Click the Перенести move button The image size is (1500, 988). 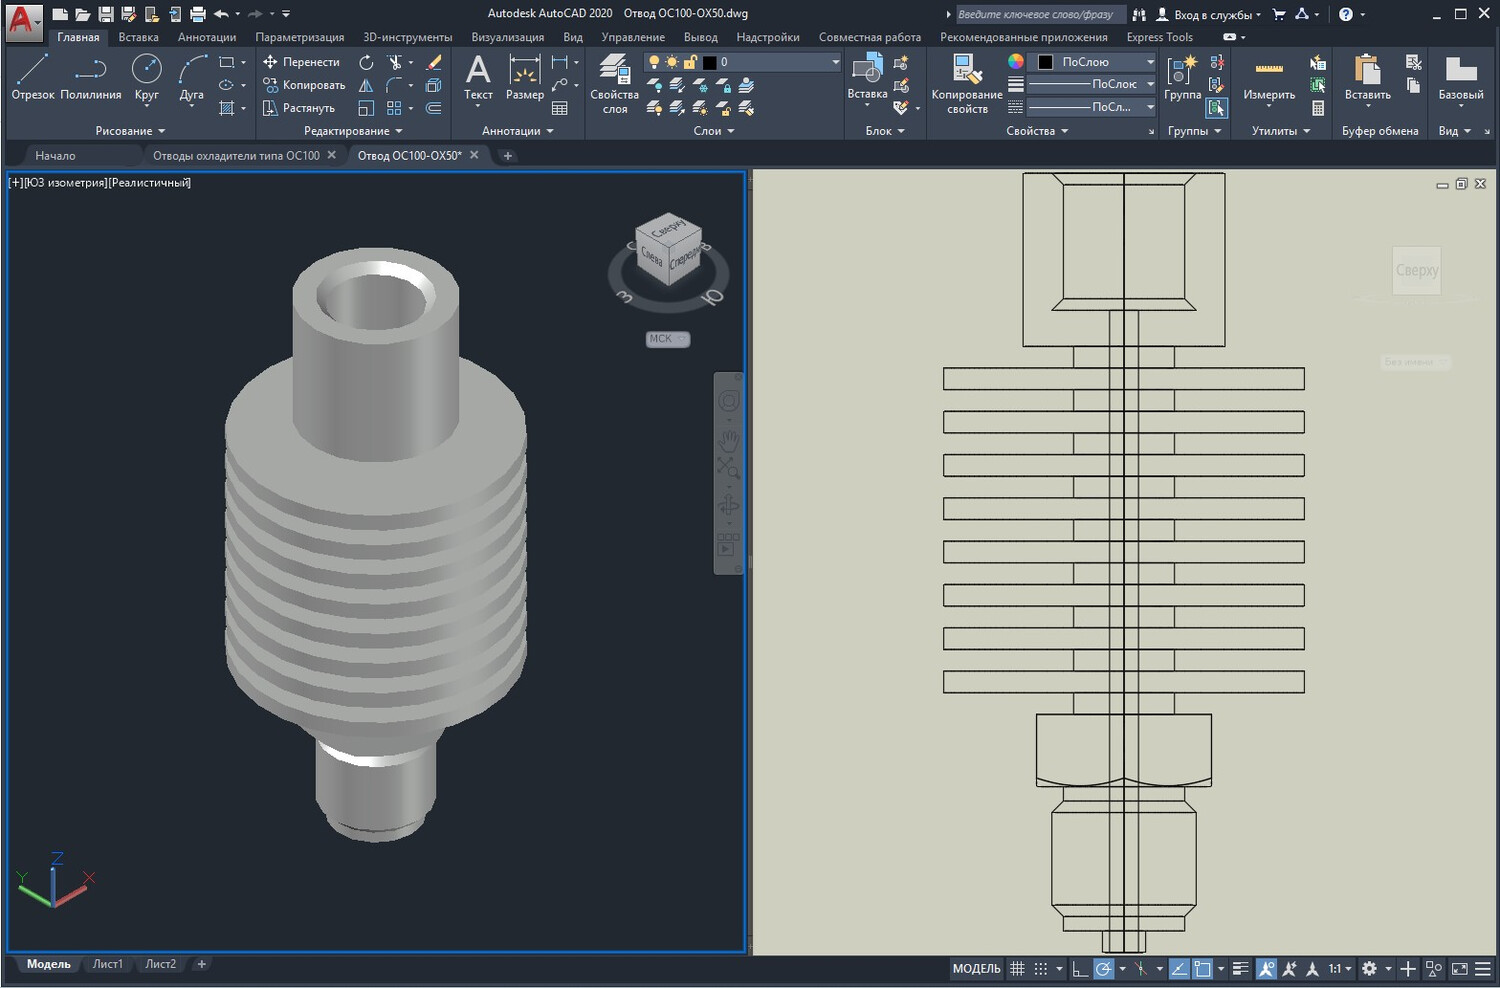(302, 62)
